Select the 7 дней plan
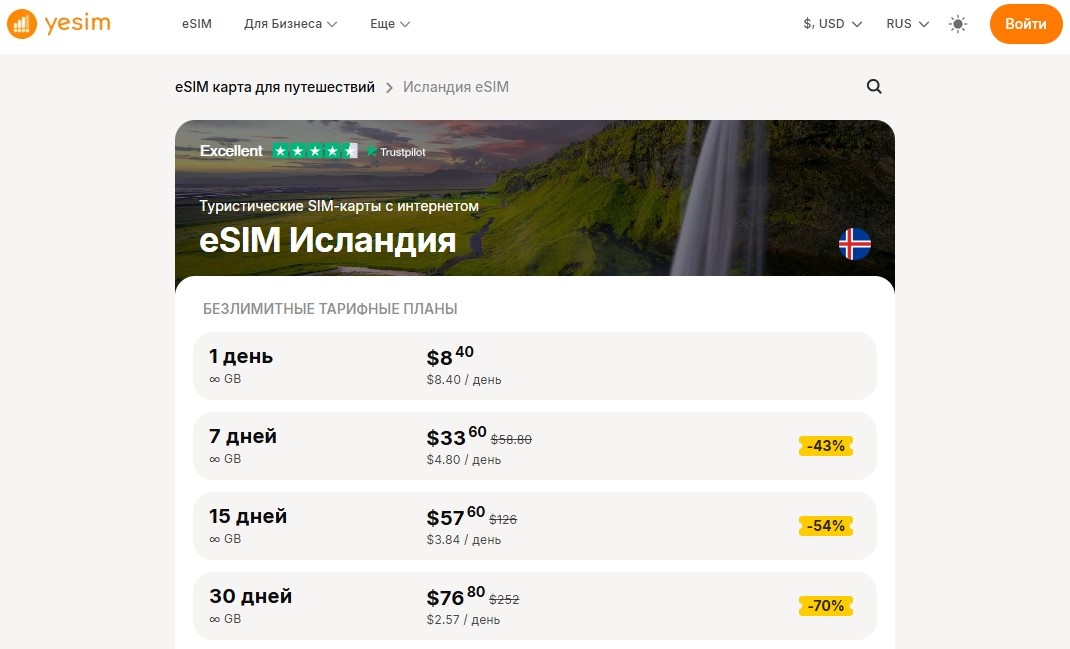 tap(535, 446)
